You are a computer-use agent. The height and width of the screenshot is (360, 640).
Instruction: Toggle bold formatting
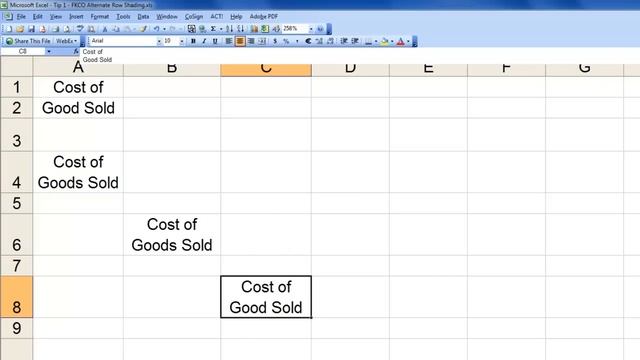(193, 41)
